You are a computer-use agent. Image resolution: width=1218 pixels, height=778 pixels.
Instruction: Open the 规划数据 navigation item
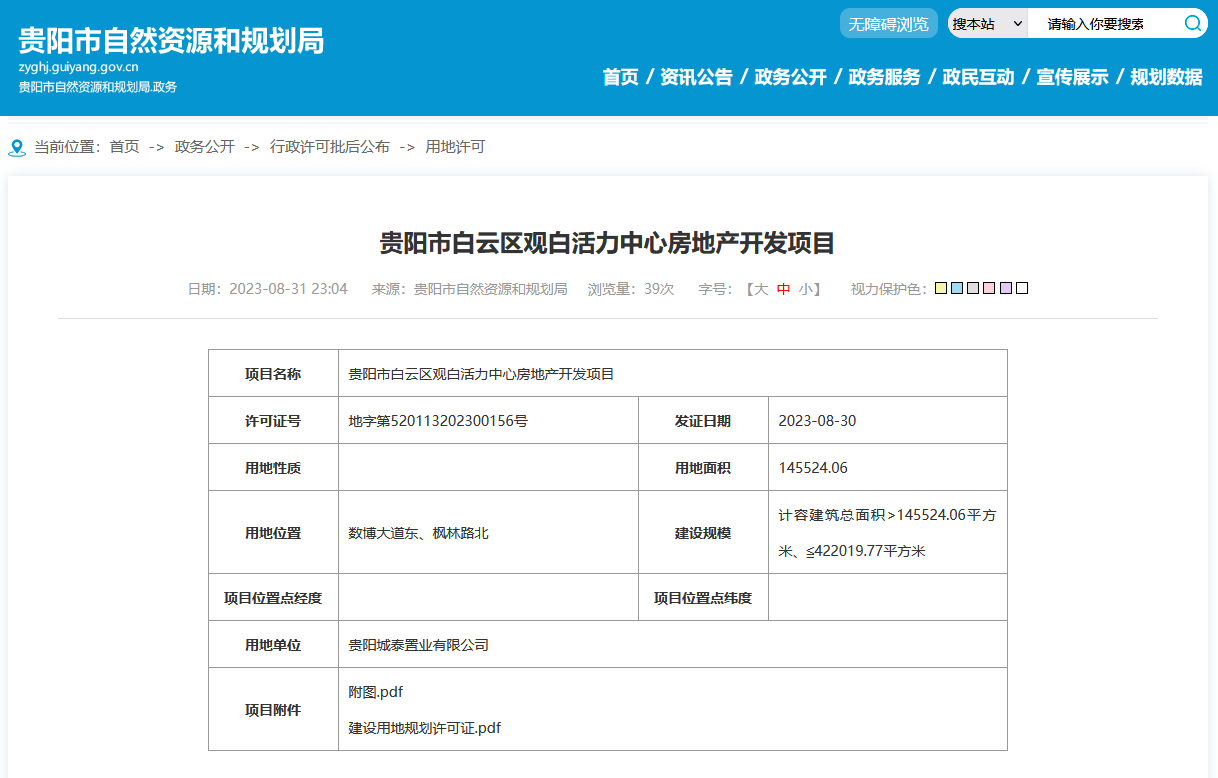[x=1166, y=77]
